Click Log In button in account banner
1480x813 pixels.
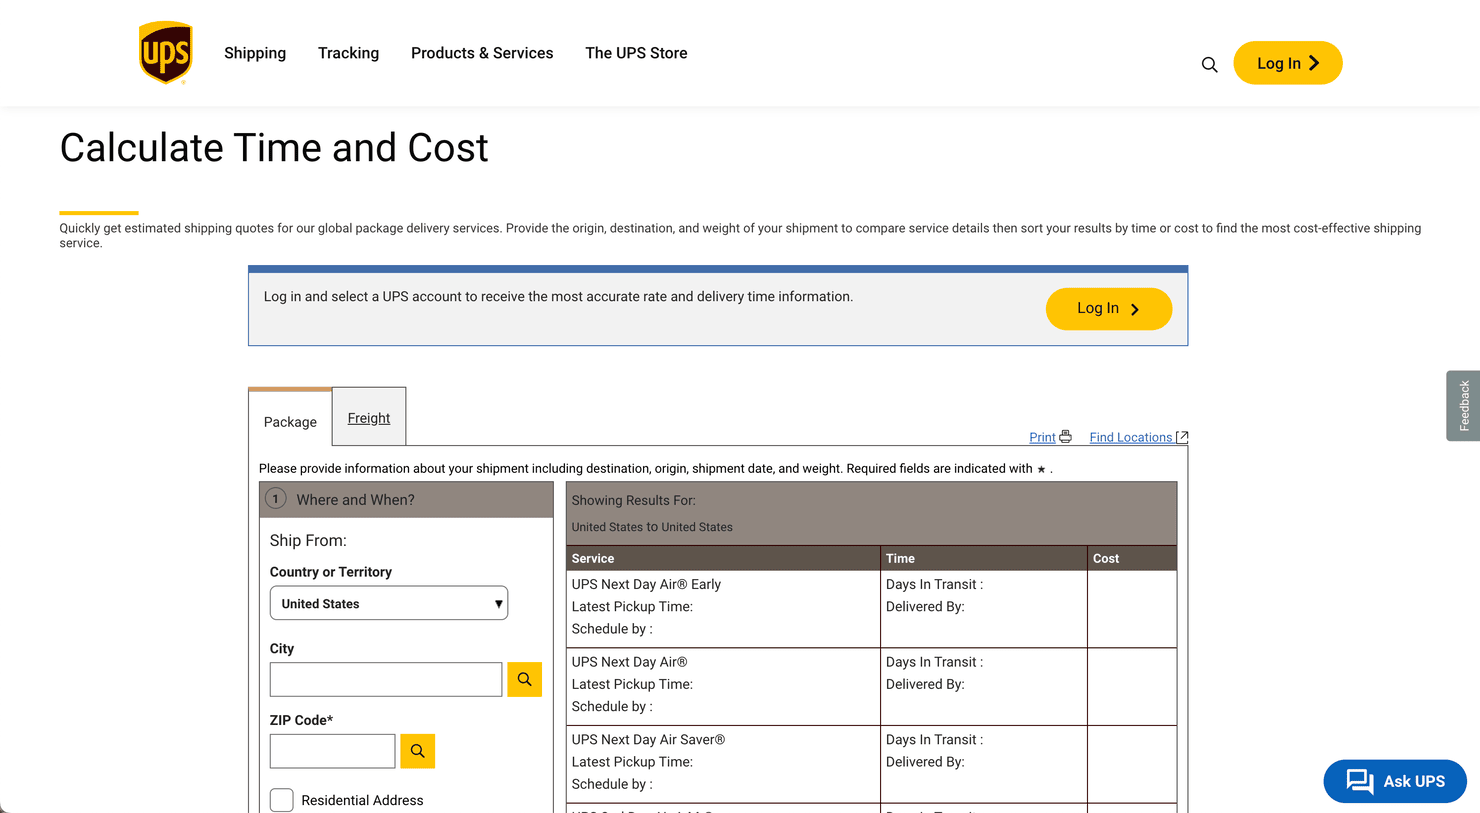1109,309
